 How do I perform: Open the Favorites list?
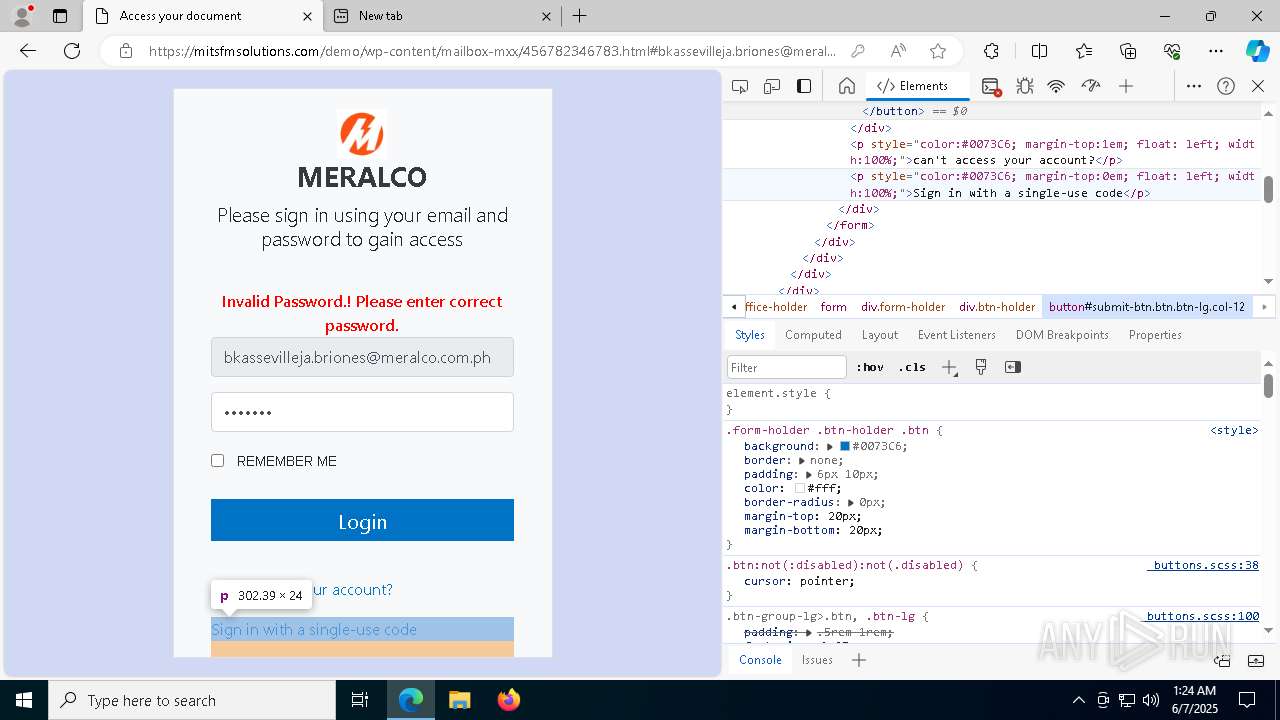[x=1084, y=51]
